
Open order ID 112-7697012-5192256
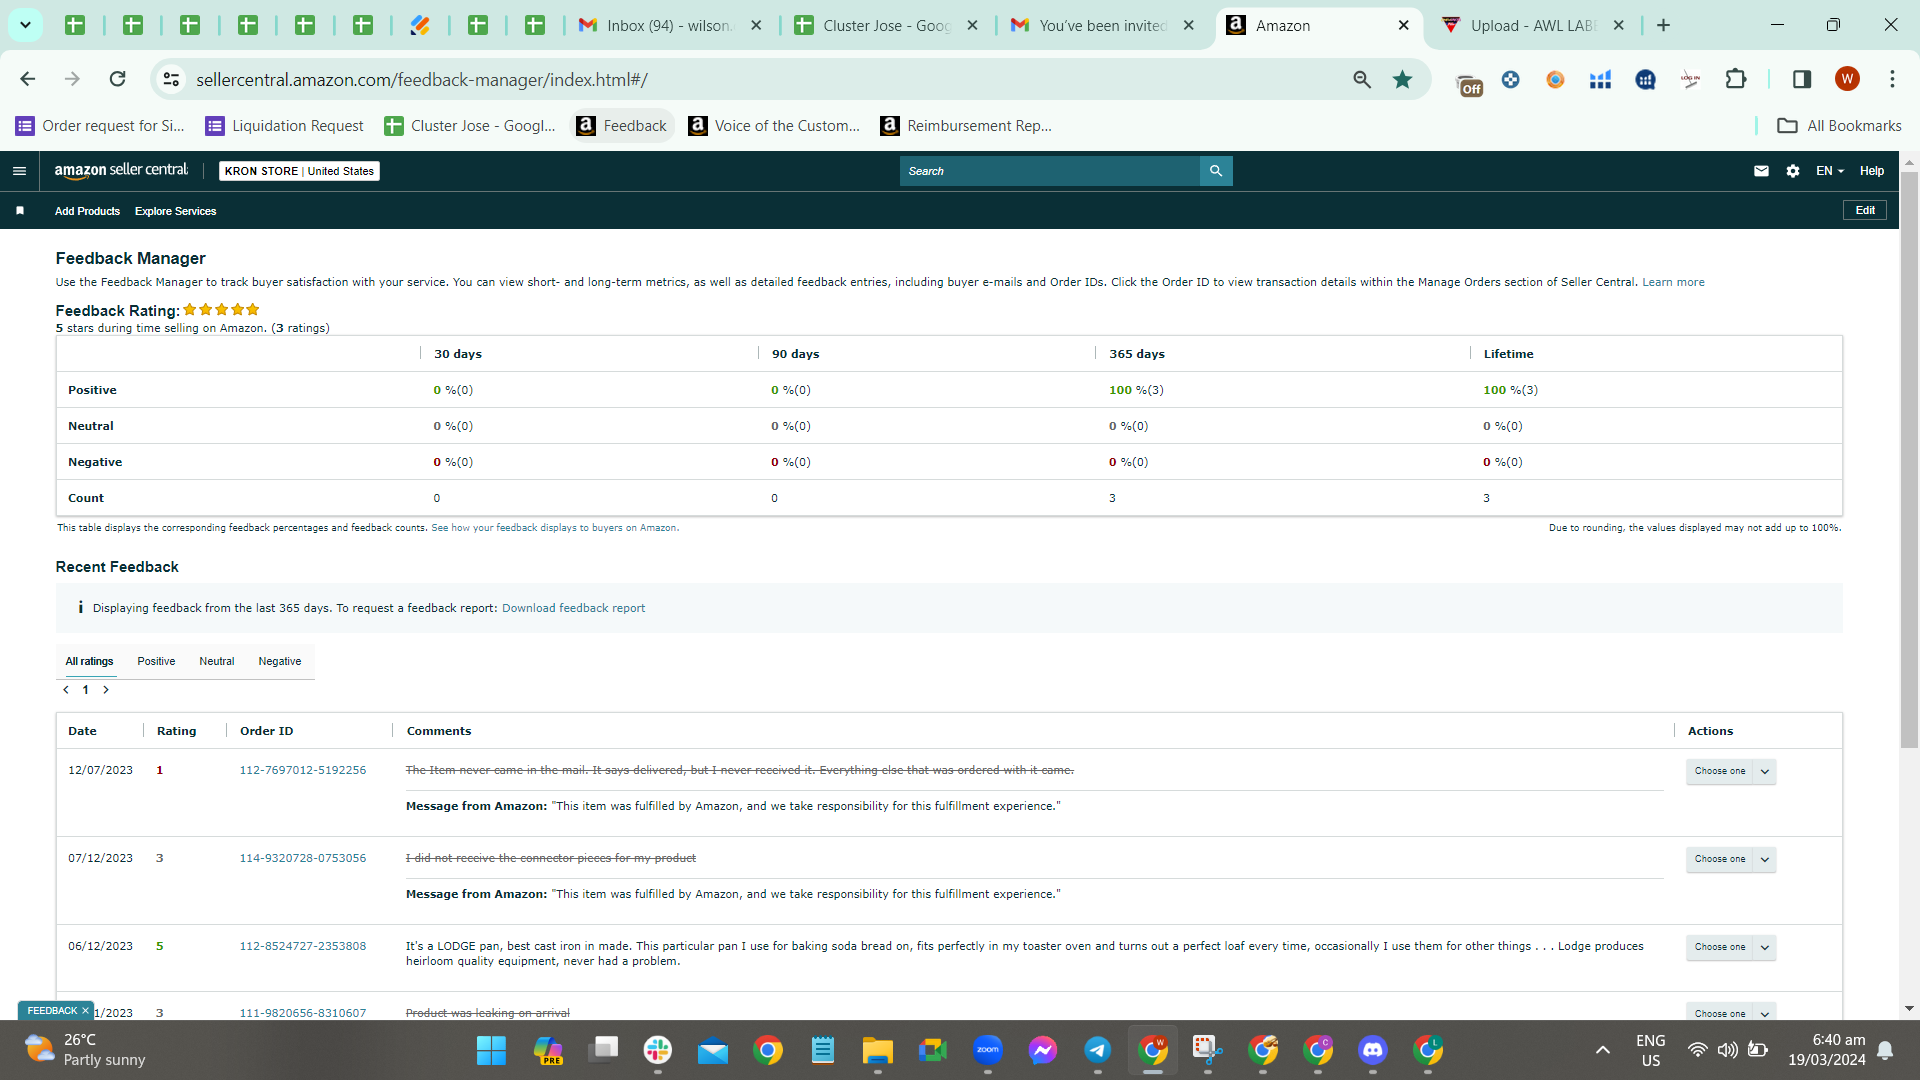[303, 770]
